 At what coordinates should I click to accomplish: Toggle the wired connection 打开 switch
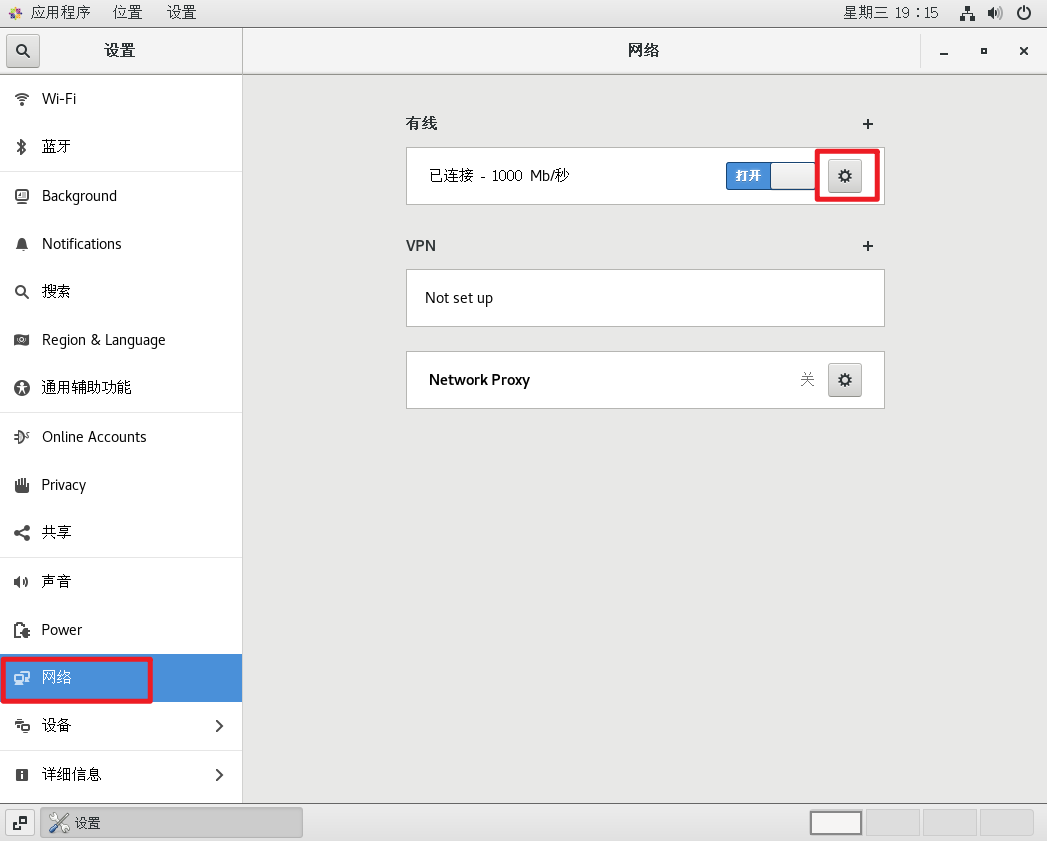pos(771,176)
